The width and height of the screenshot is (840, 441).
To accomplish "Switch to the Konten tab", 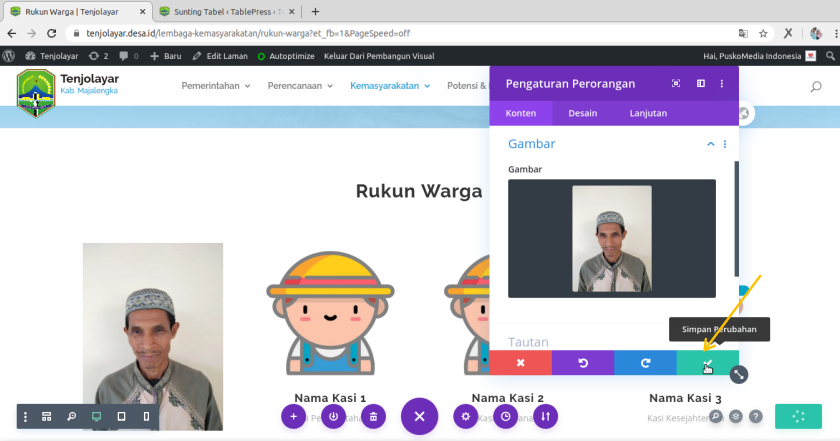I will (x=521, y=113).
